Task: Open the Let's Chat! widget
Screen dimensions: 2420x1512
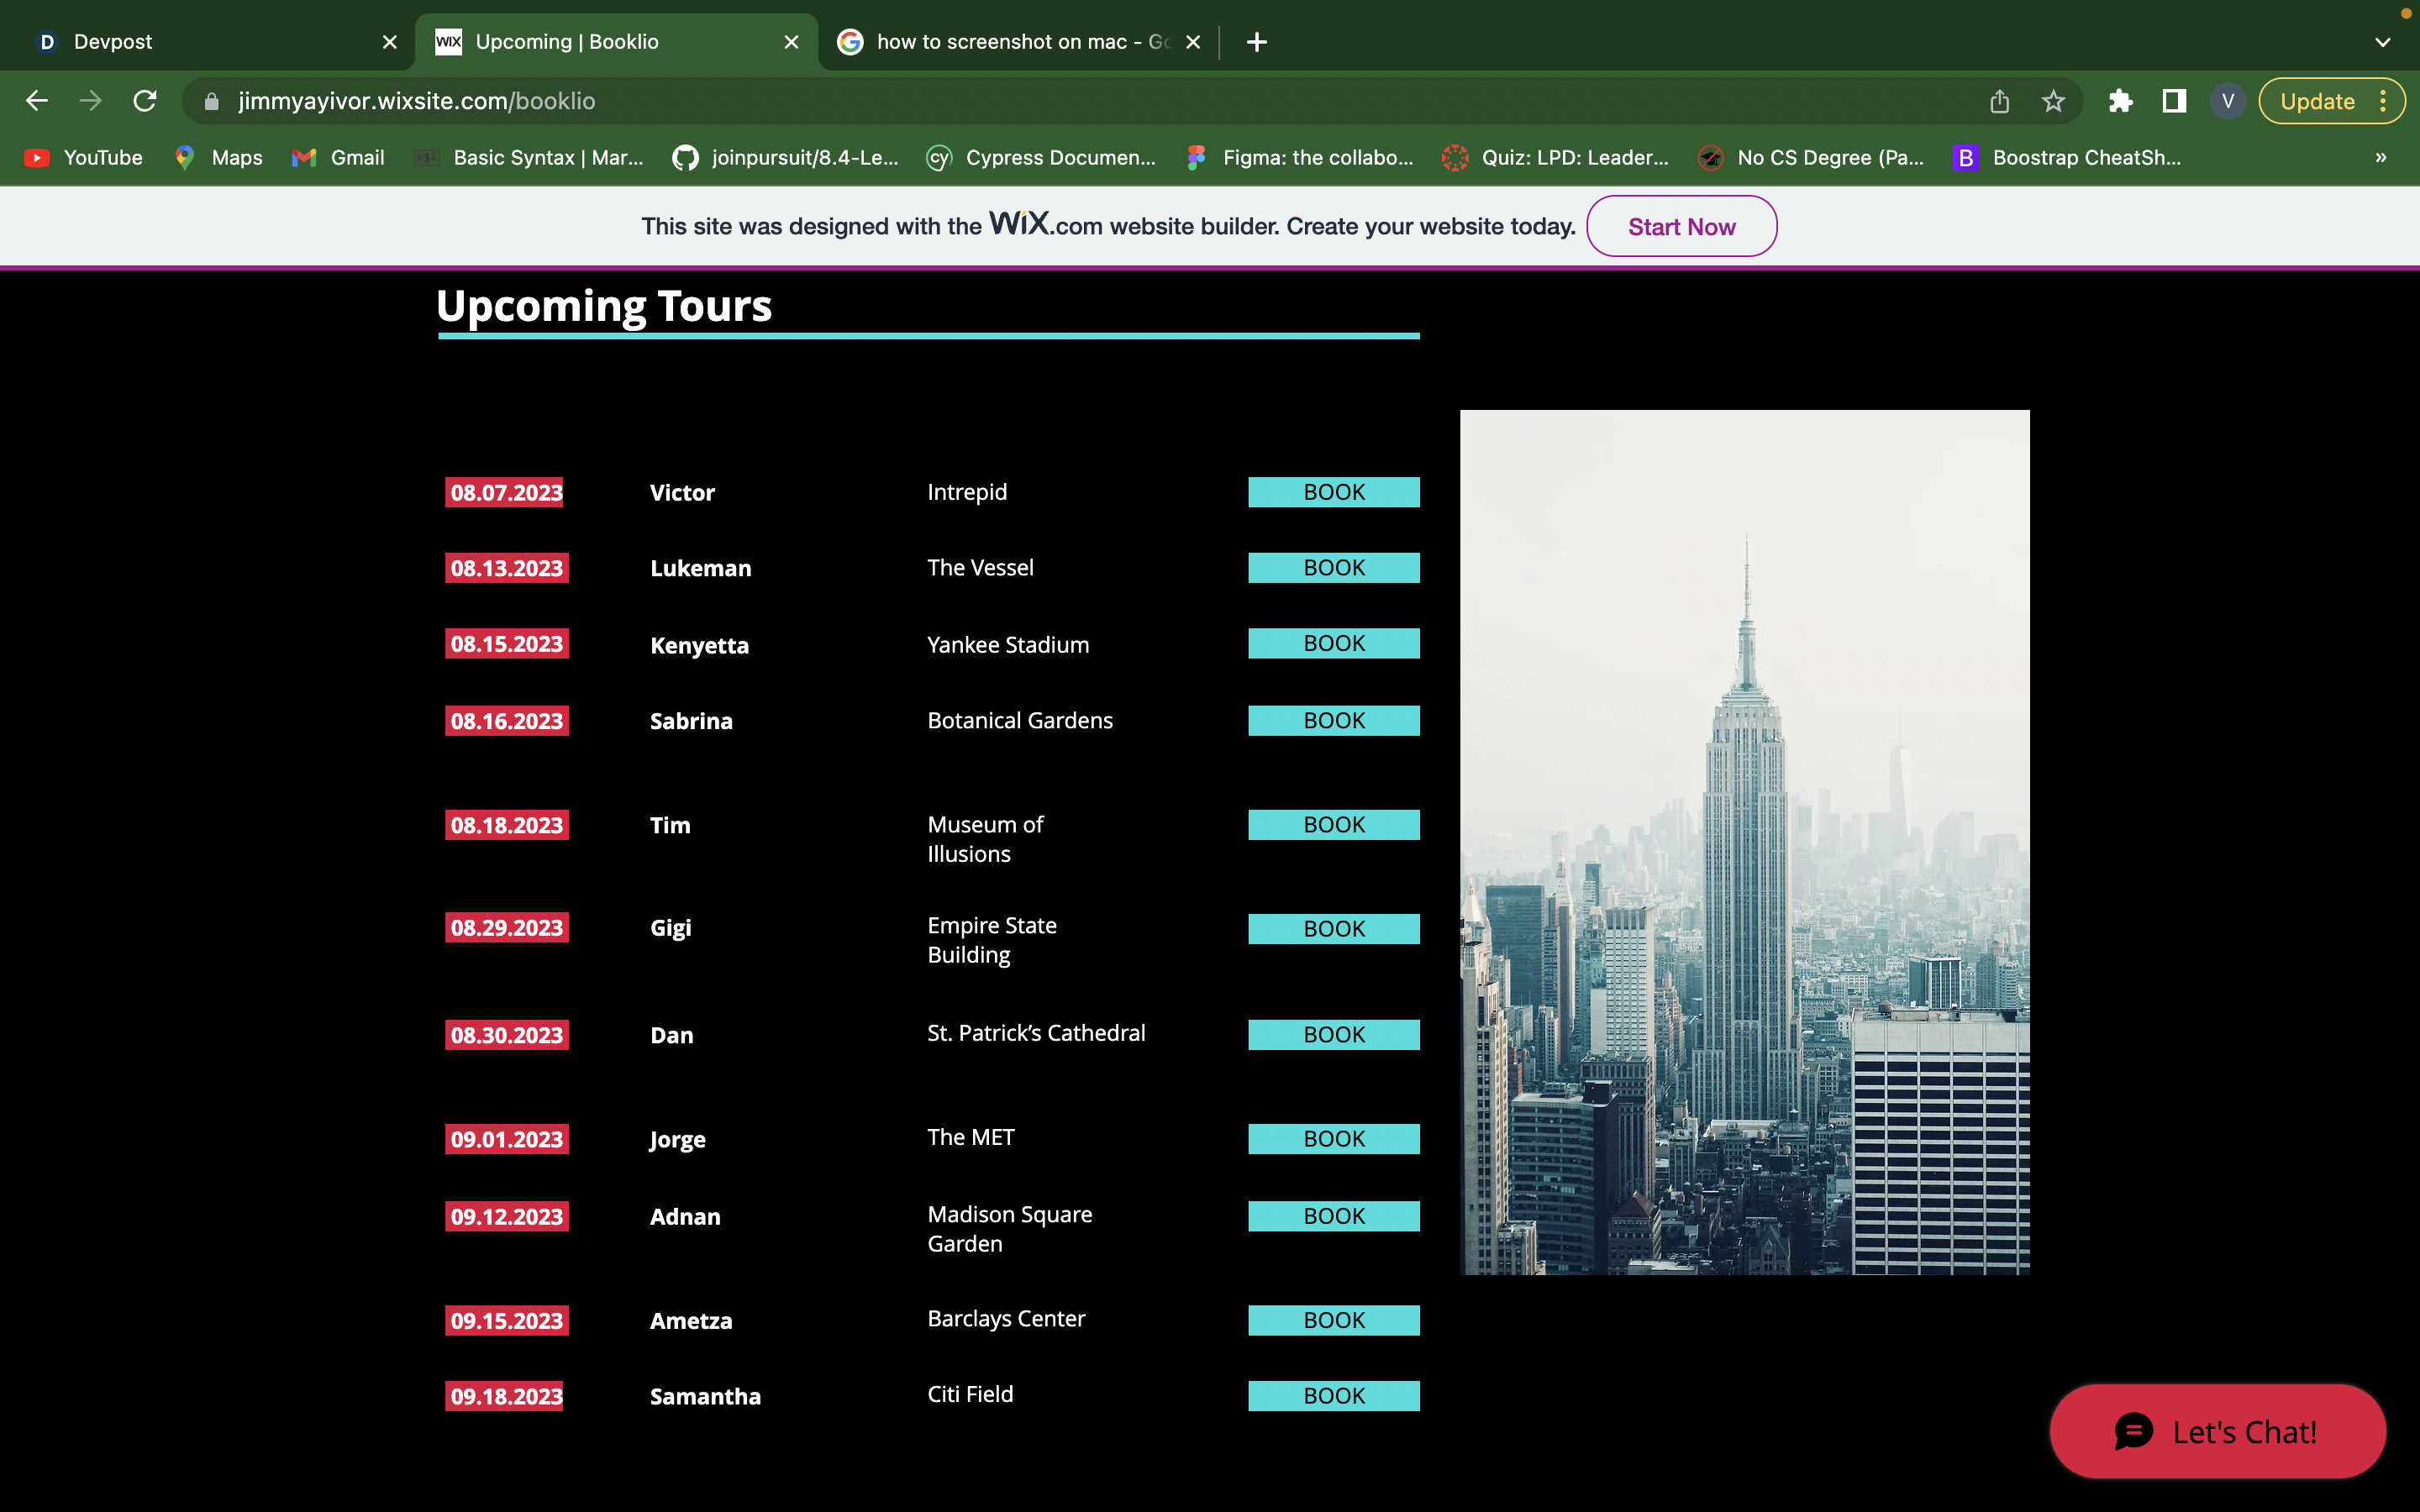Action: point(2217,1432)
